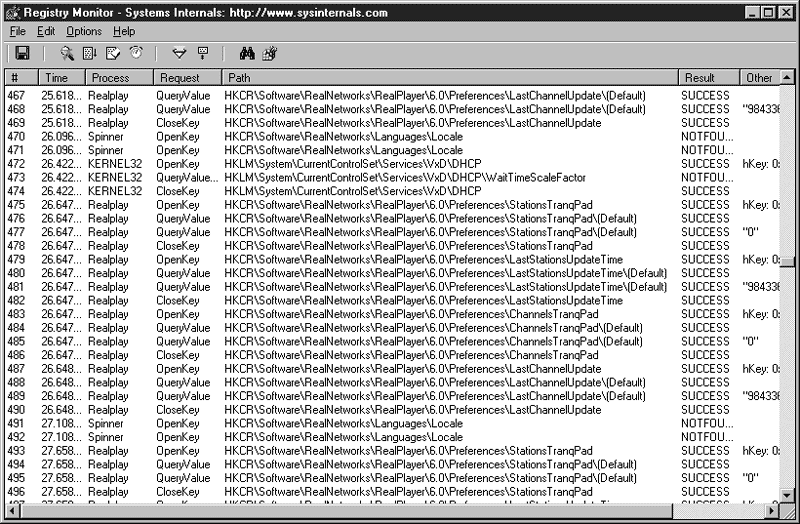800x524 pixels.
Task: Click the clock time format icon
Action: (x=136, y=53)
